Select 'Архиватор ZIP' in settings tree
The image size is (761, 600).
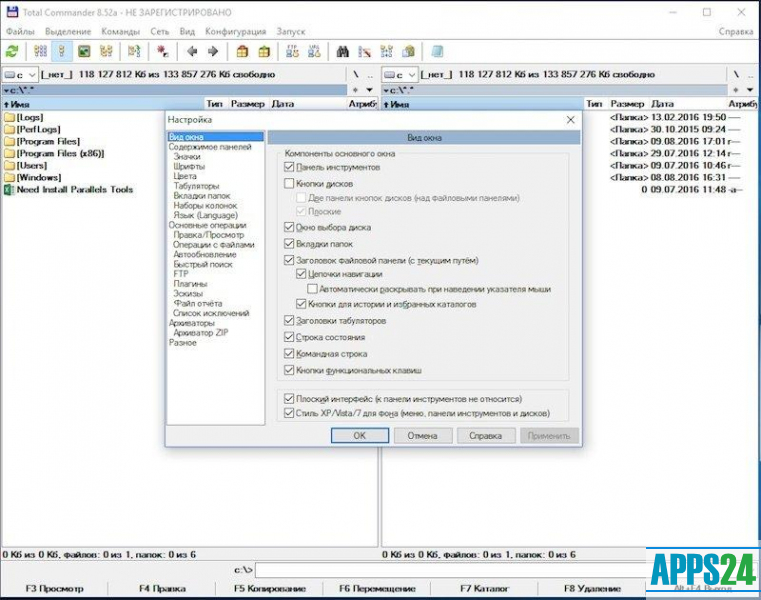click(x=200, y=333)
